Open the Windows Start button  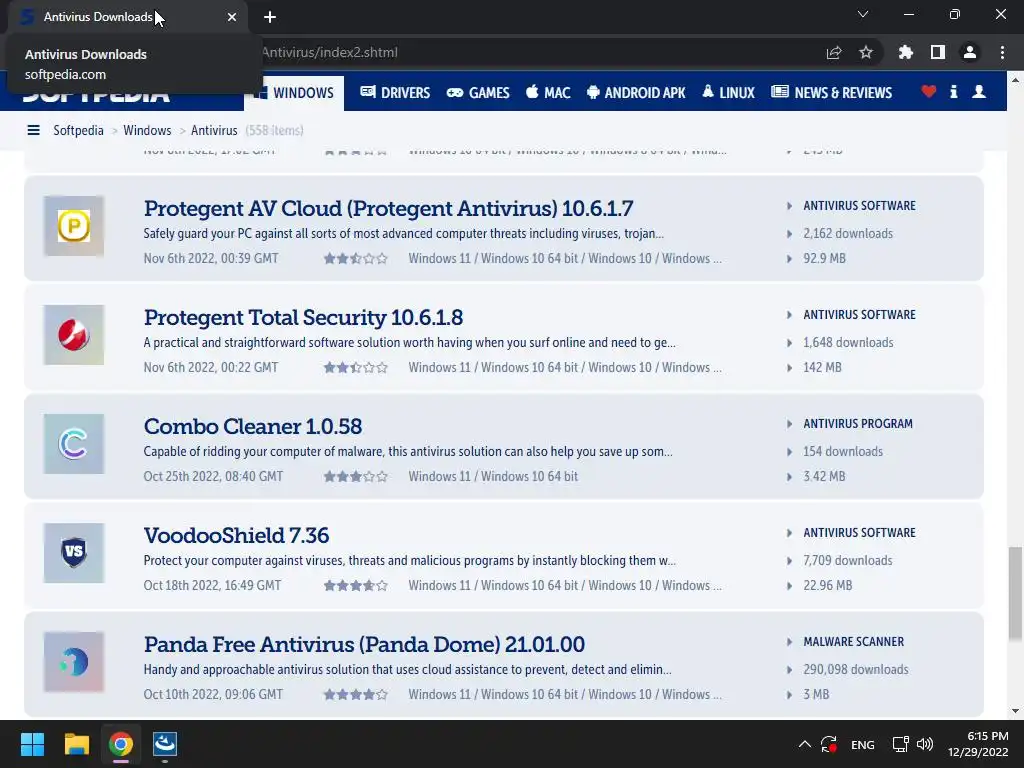(32, 744)
